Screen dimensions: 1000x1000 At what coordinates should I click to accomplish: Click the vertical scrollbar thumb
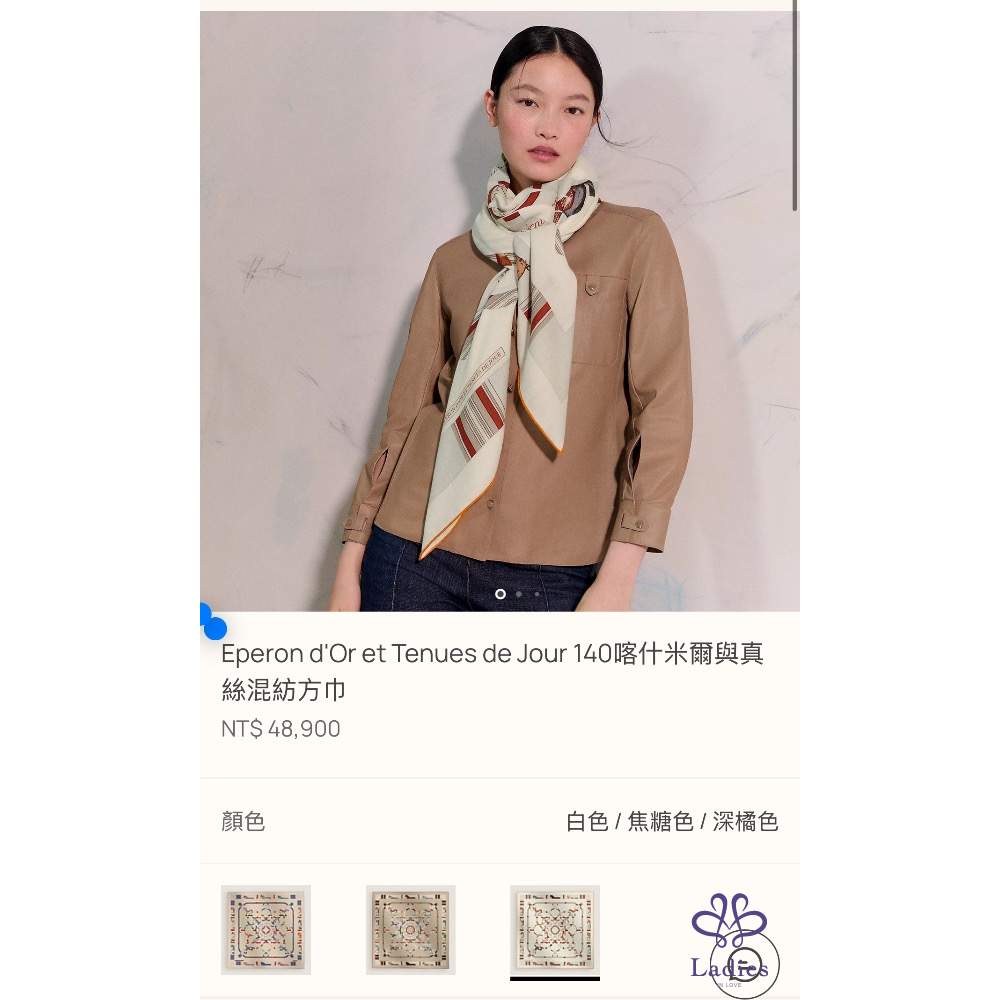(795, 105)
